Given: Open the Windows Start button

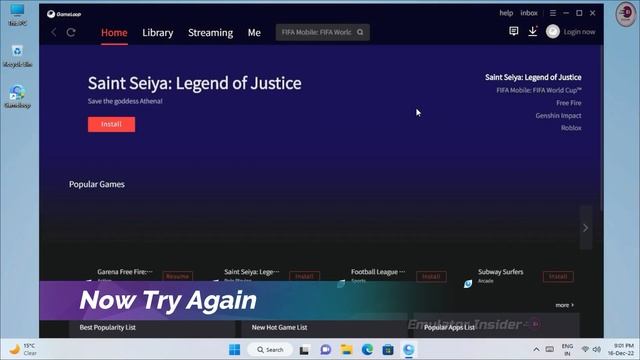Looking at the screenshot, I should coord(235,349).
